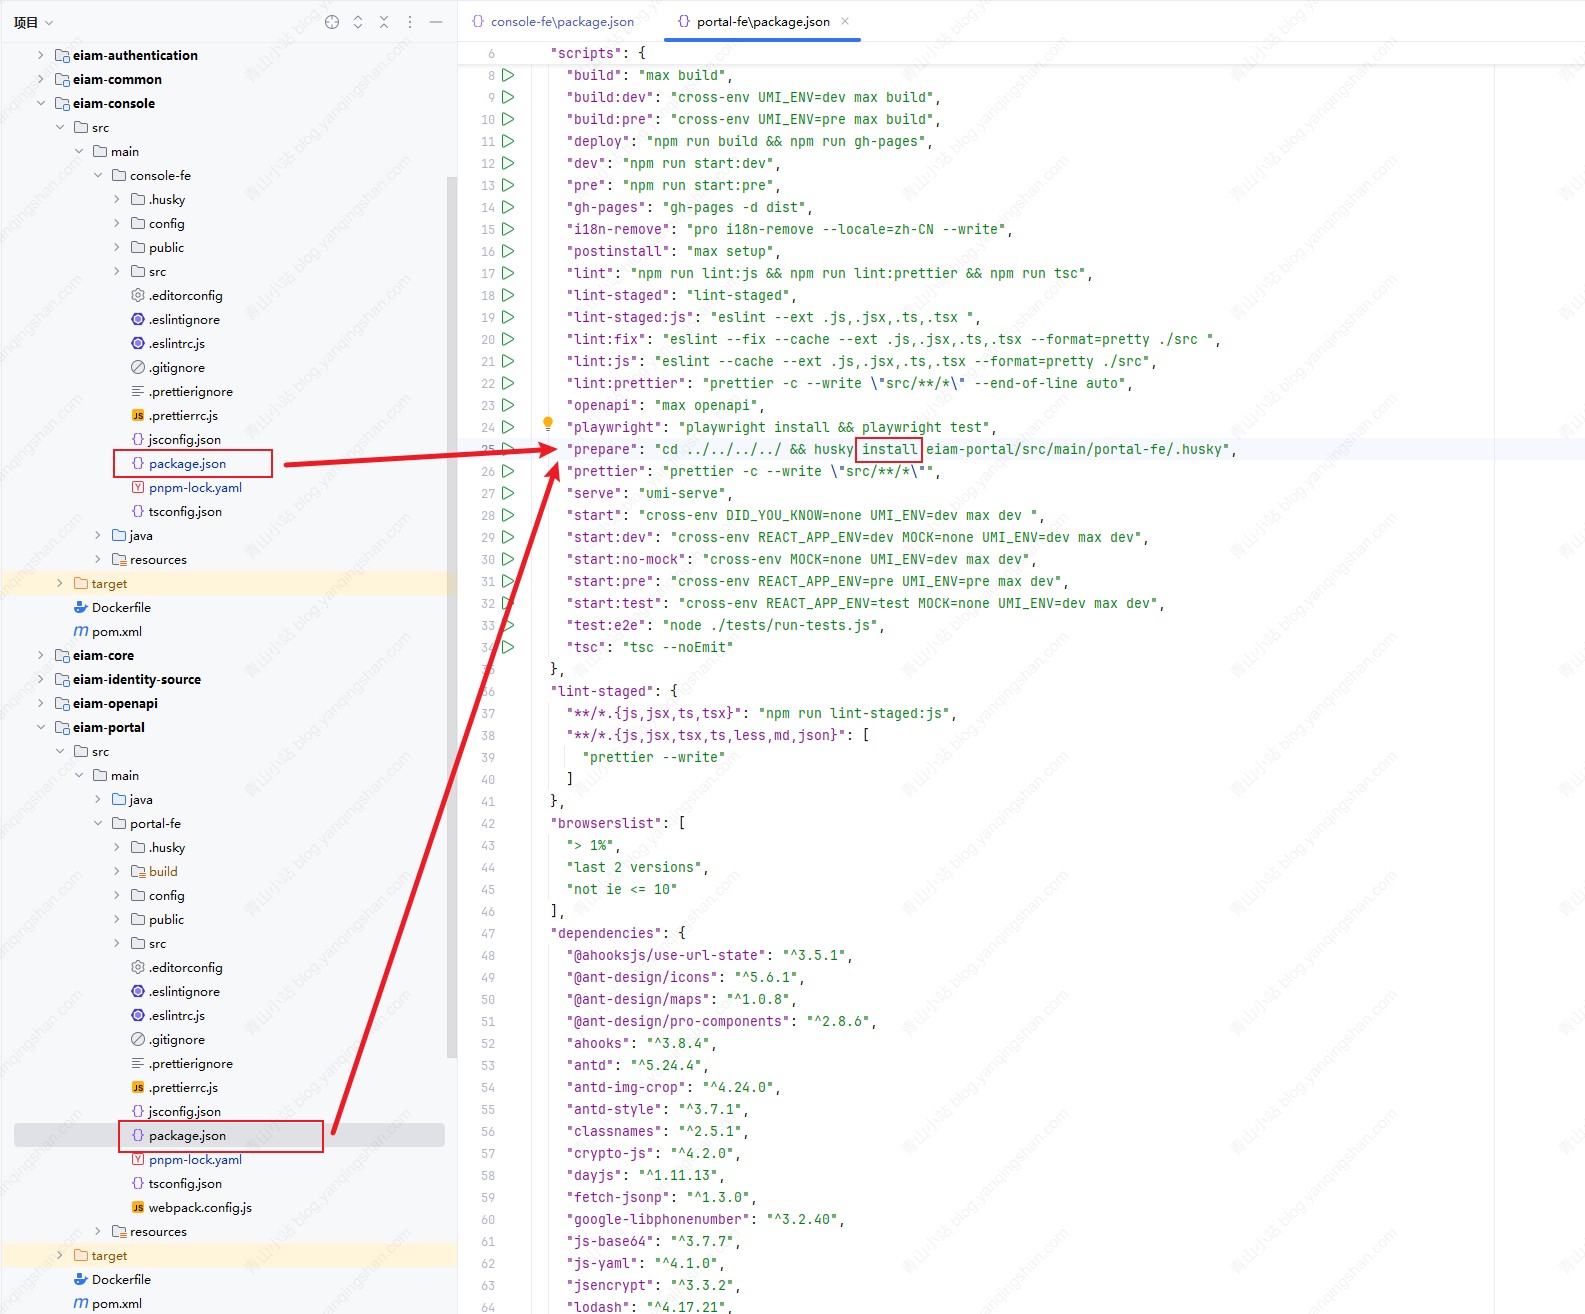Click the project tree vertical scrollbar
1585x1314 pixels.
[x=452, y=617]
